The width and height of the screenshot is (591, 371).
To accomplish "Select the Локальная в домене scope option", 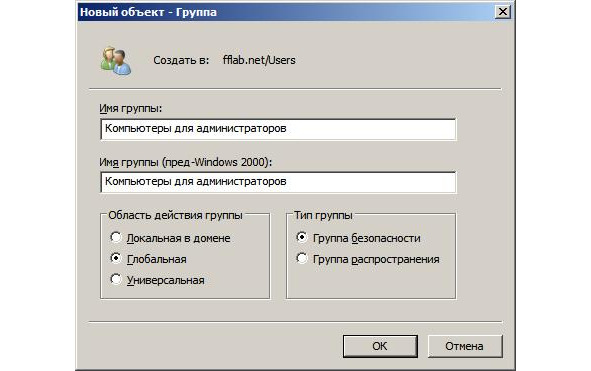I will (x=116, y=238).
